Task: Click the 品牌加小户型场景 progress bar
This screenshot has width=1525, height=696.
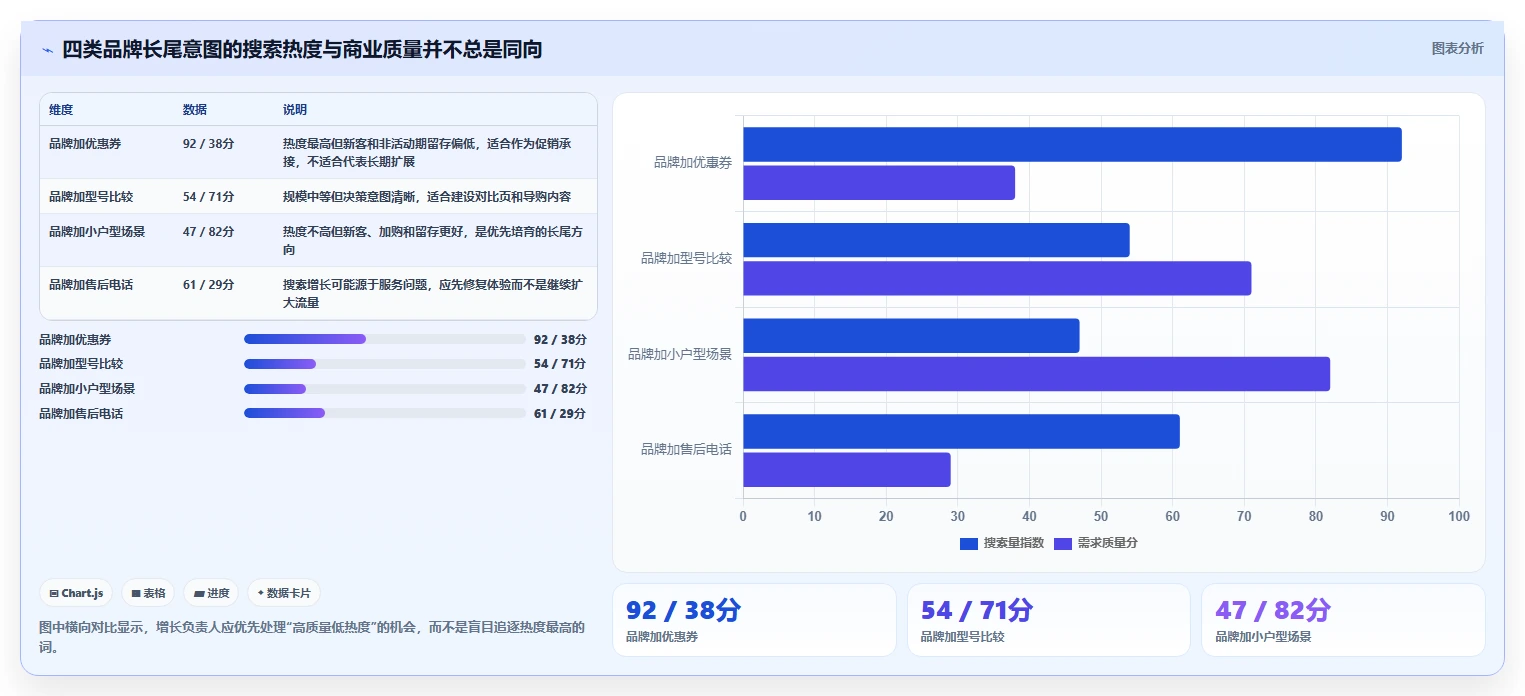Action: point(384,388)
